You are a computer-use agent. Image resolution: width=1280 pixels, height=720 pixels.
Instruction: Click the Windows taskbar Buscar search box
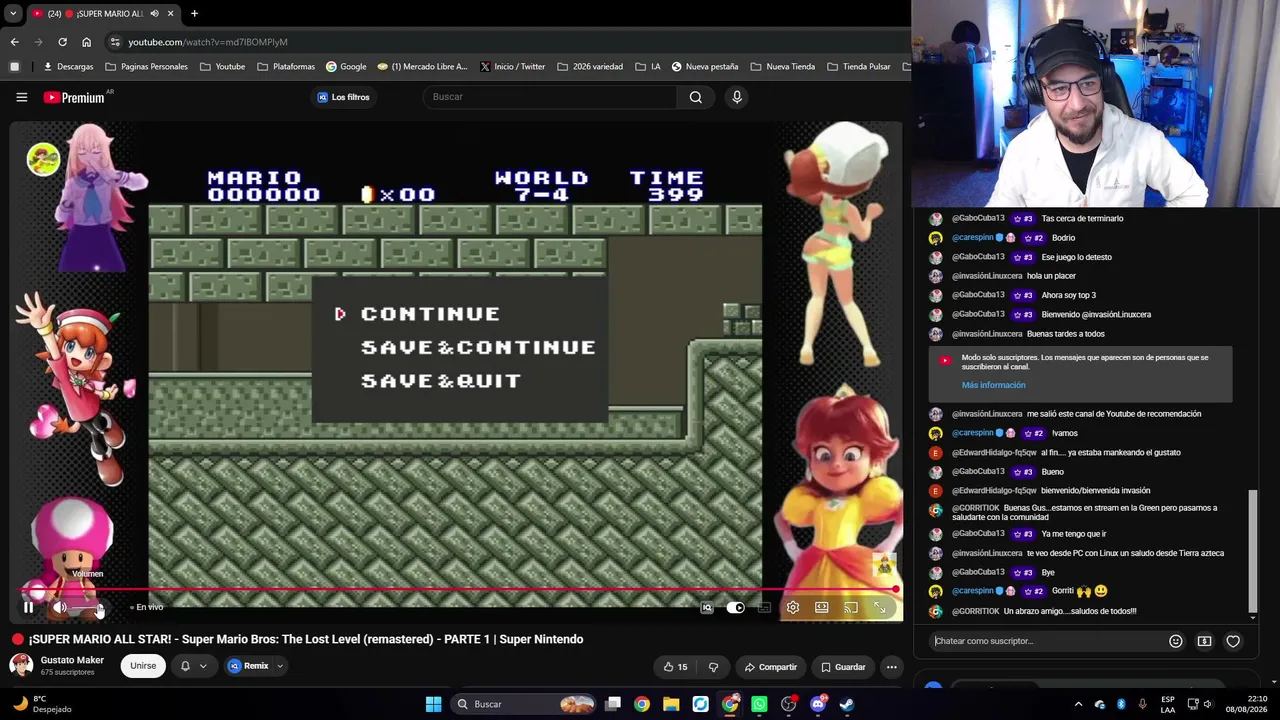pos(525,704)
